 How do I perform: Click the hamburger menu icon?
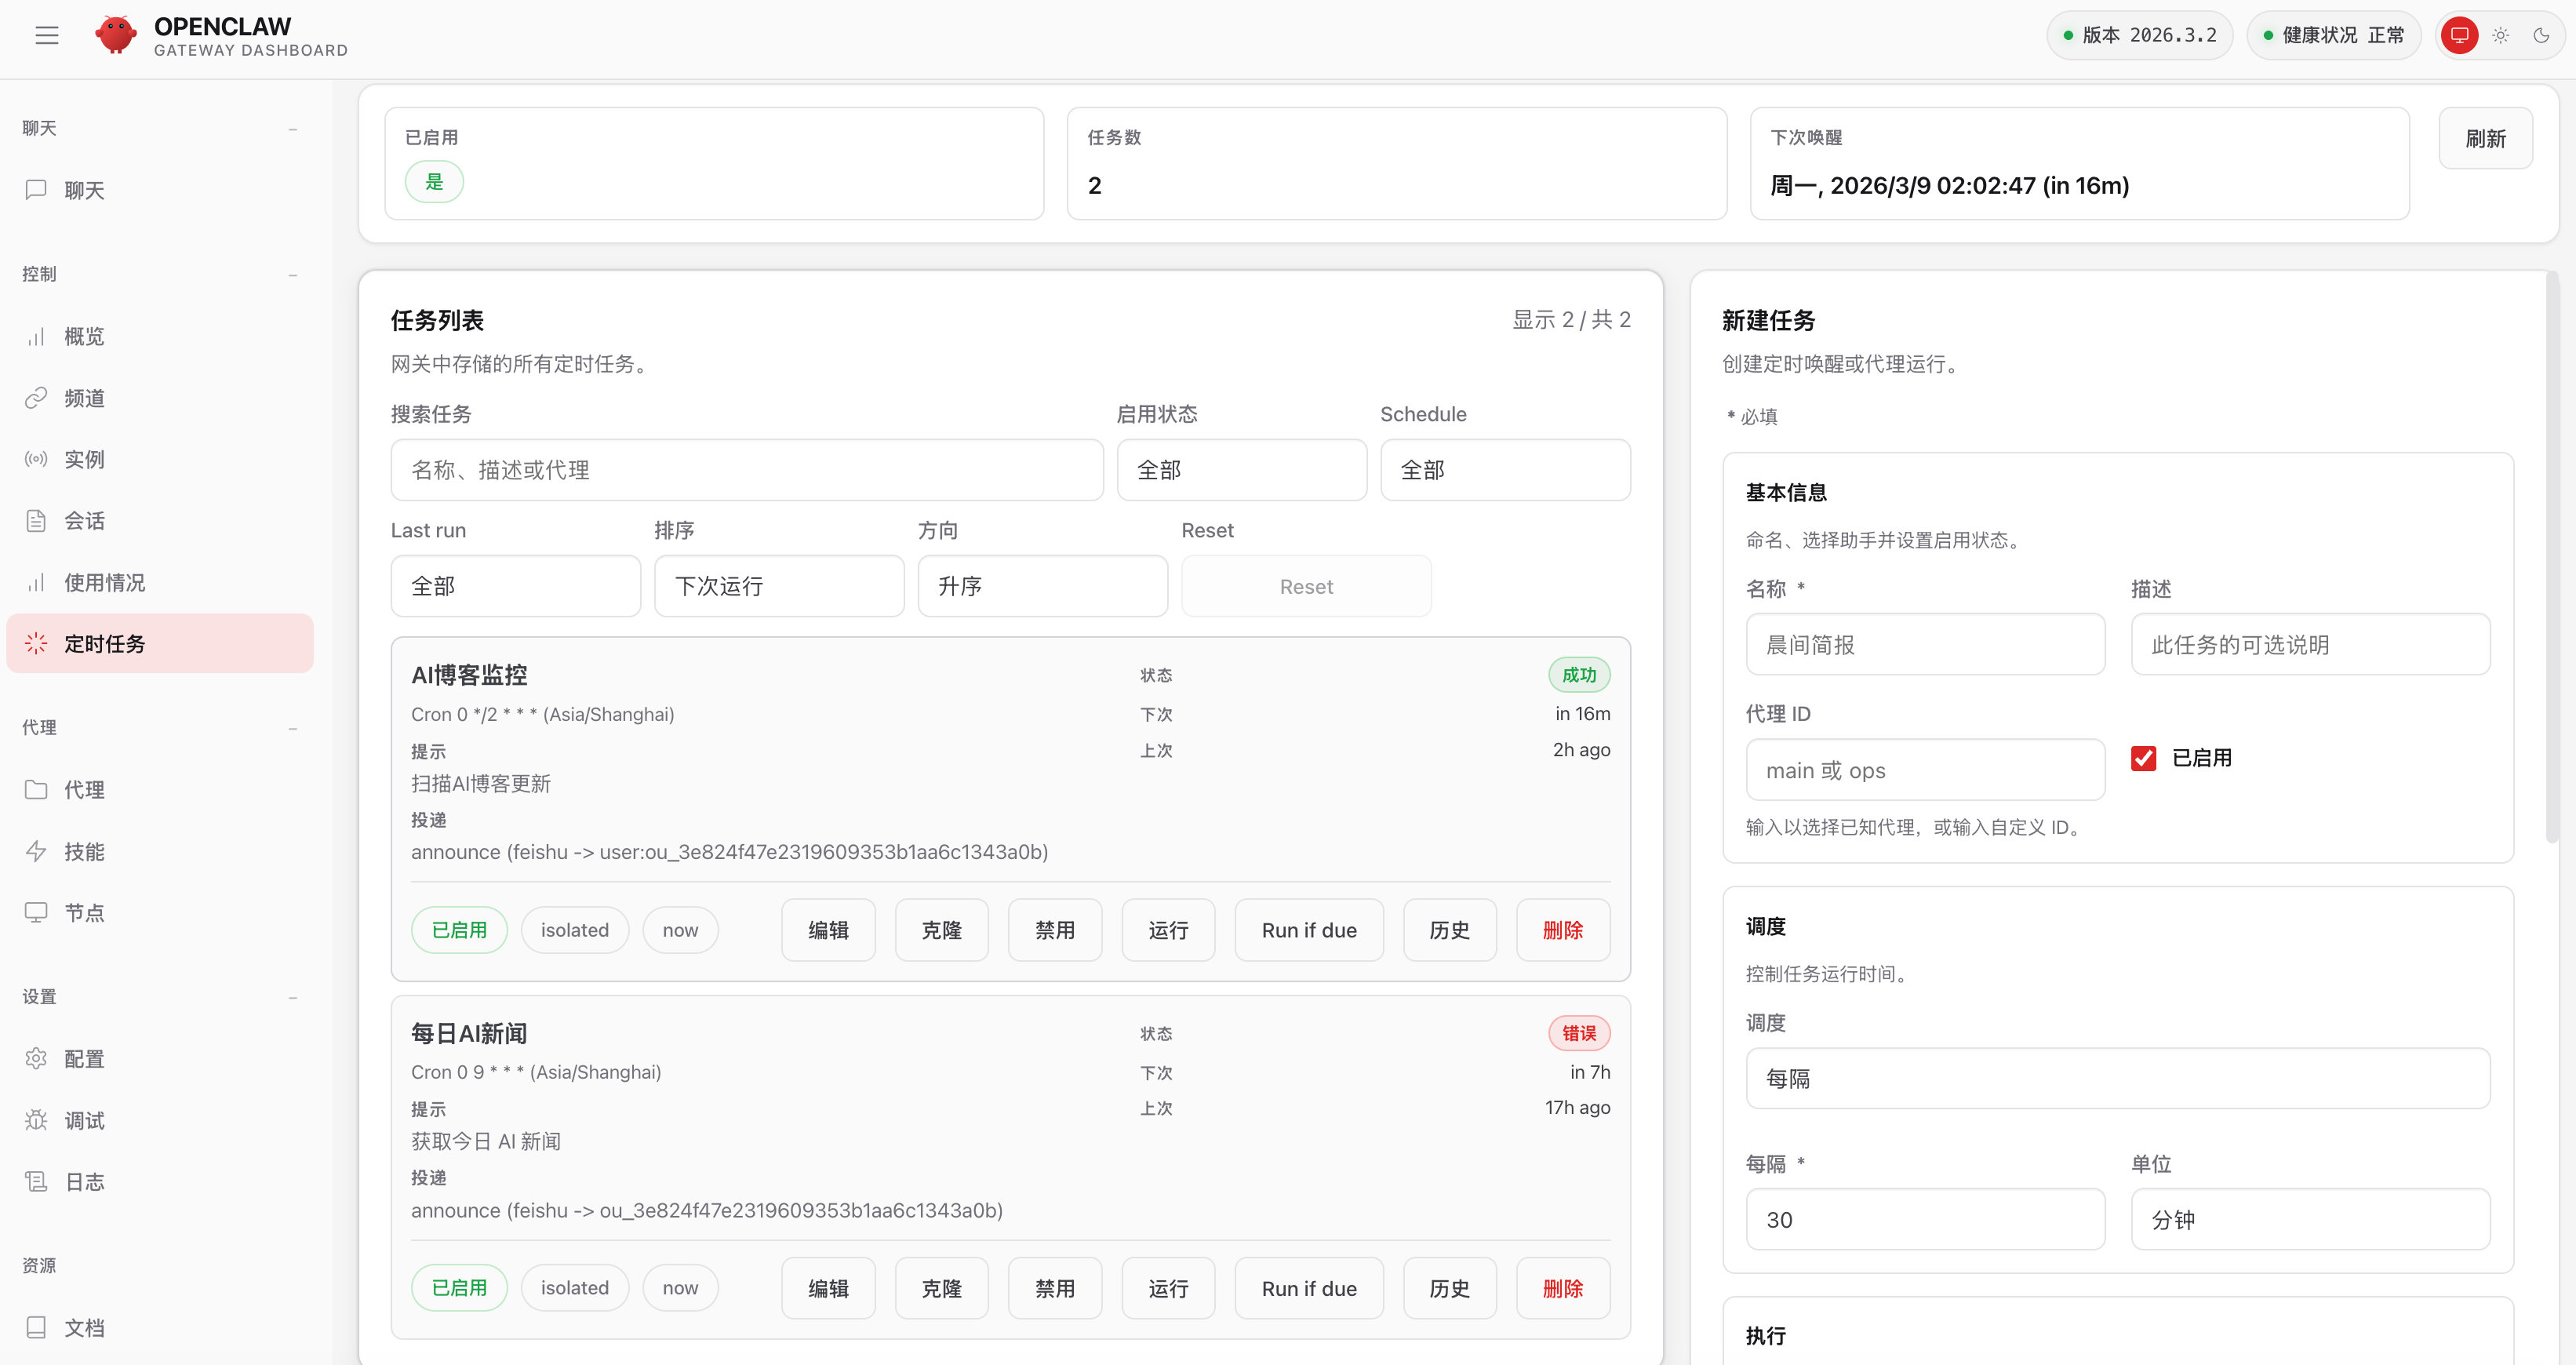pyautogui.click(x=47, y=36)
